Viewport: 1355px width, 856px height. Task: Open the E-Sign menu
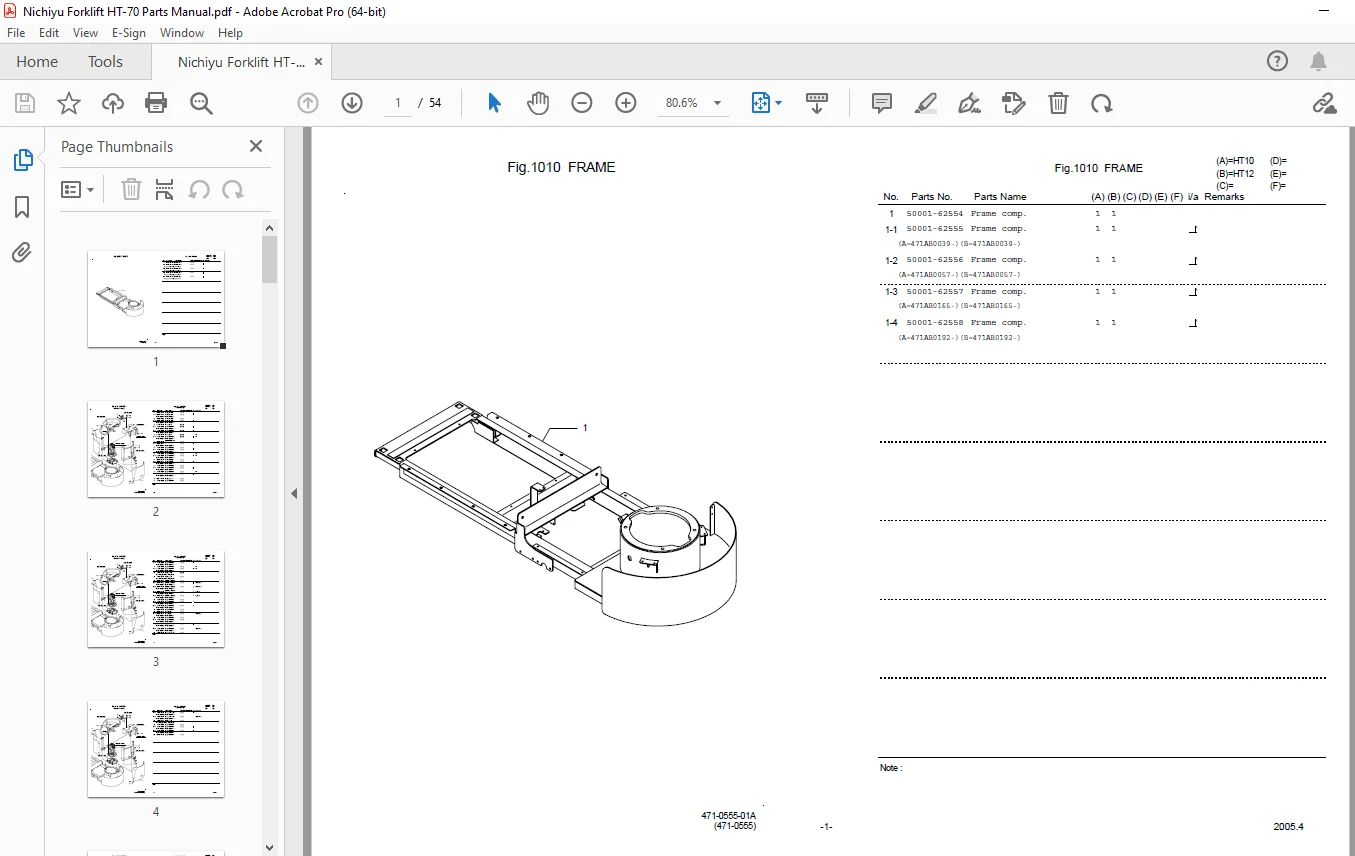129,33
